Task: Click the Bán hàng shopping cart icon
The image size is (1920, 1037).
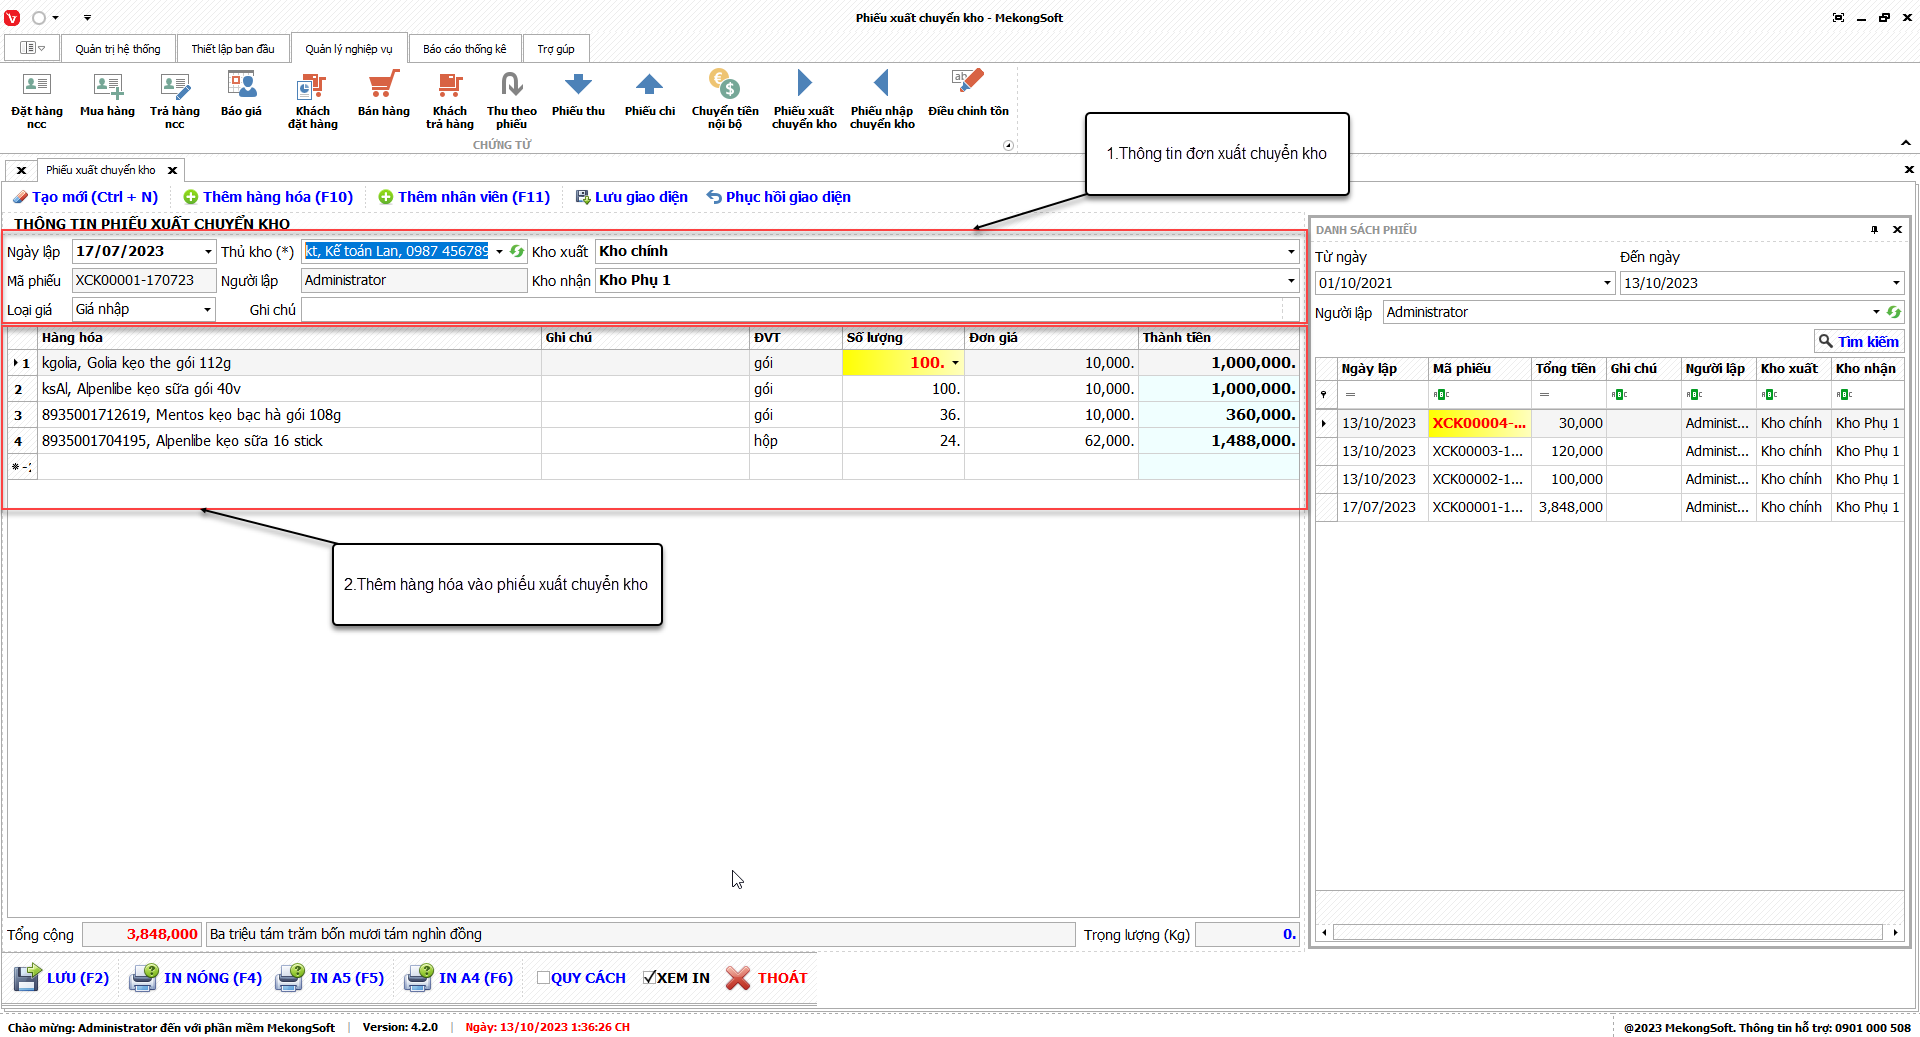Action: 383,87
